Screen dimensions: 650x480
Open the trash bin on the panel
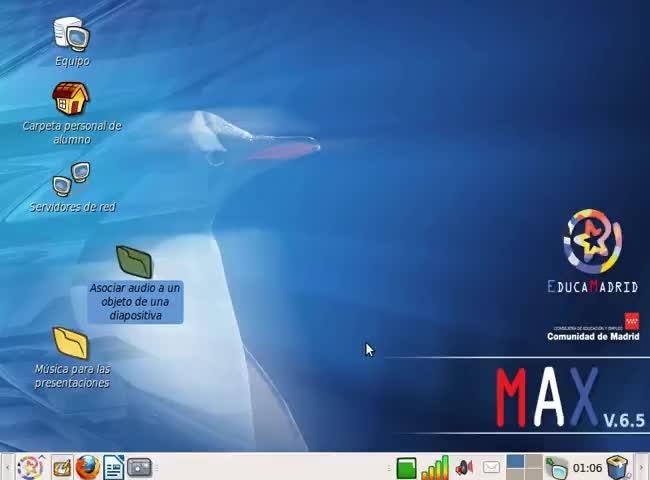[617, 468]
